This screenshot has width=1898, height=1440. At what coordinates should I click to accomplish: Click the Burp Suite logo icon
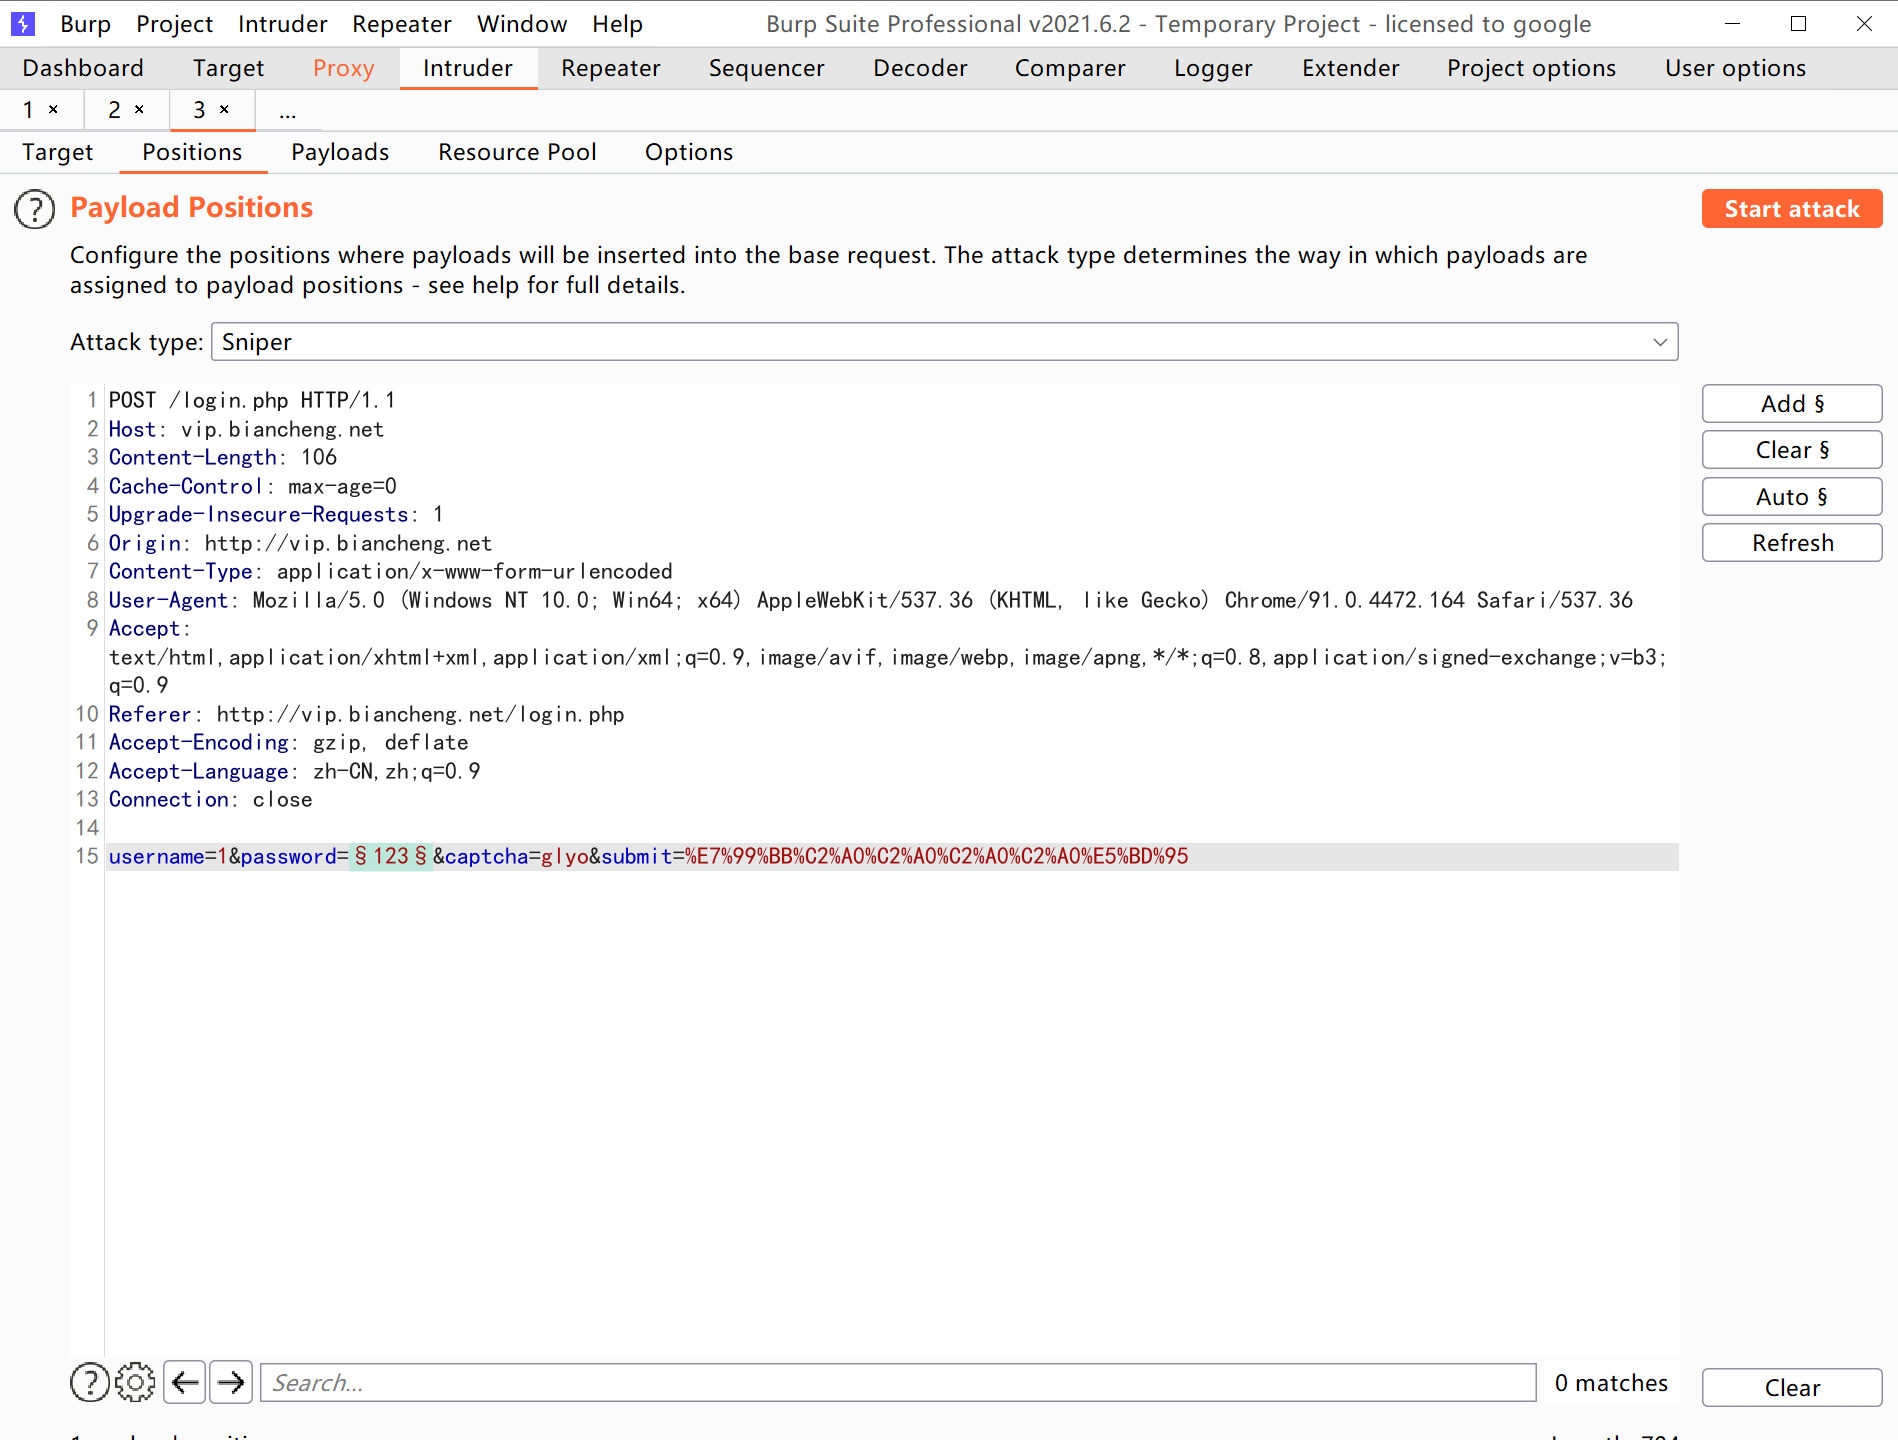click(22, 23)
